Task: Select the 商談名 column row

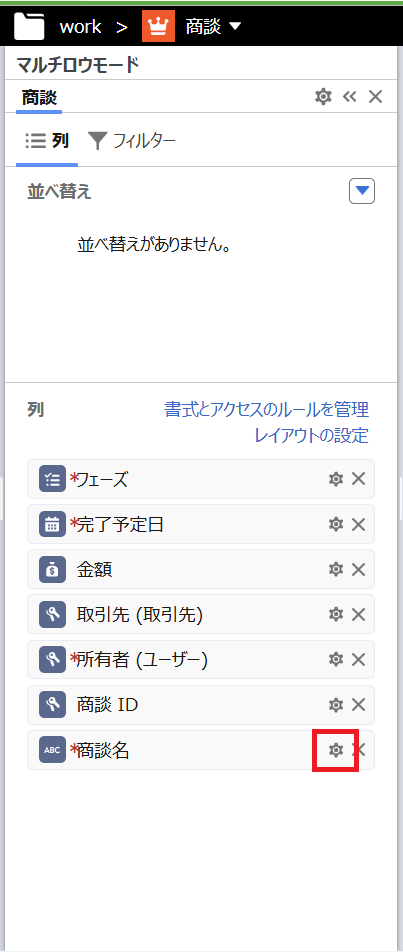Action: click(x=201, y=750)
